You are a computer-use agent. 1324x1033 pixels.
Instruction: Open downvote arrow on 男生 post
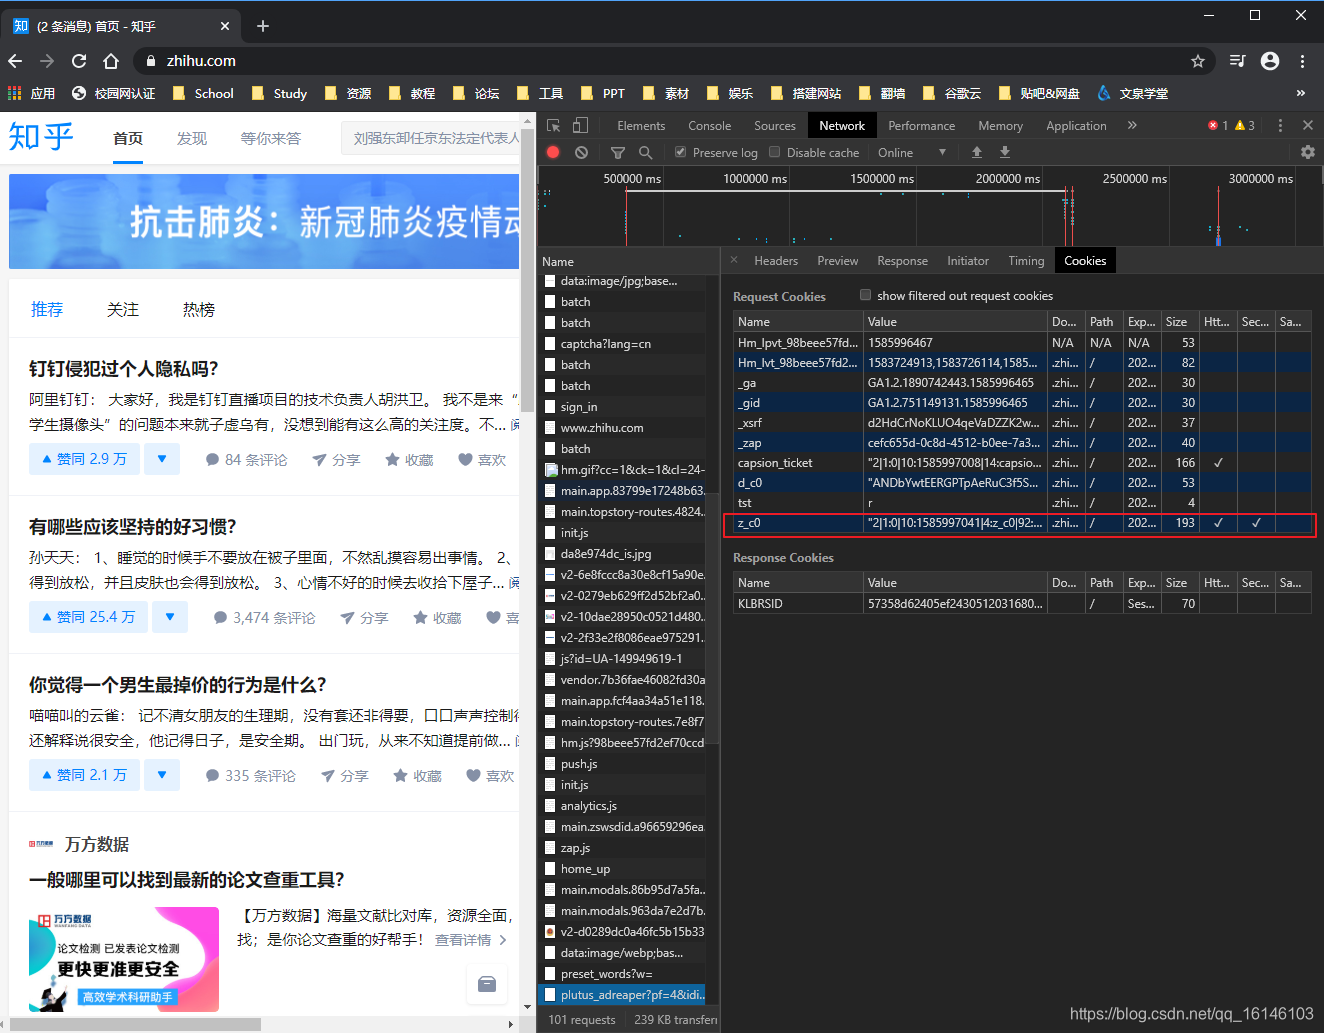pos(162,775)
